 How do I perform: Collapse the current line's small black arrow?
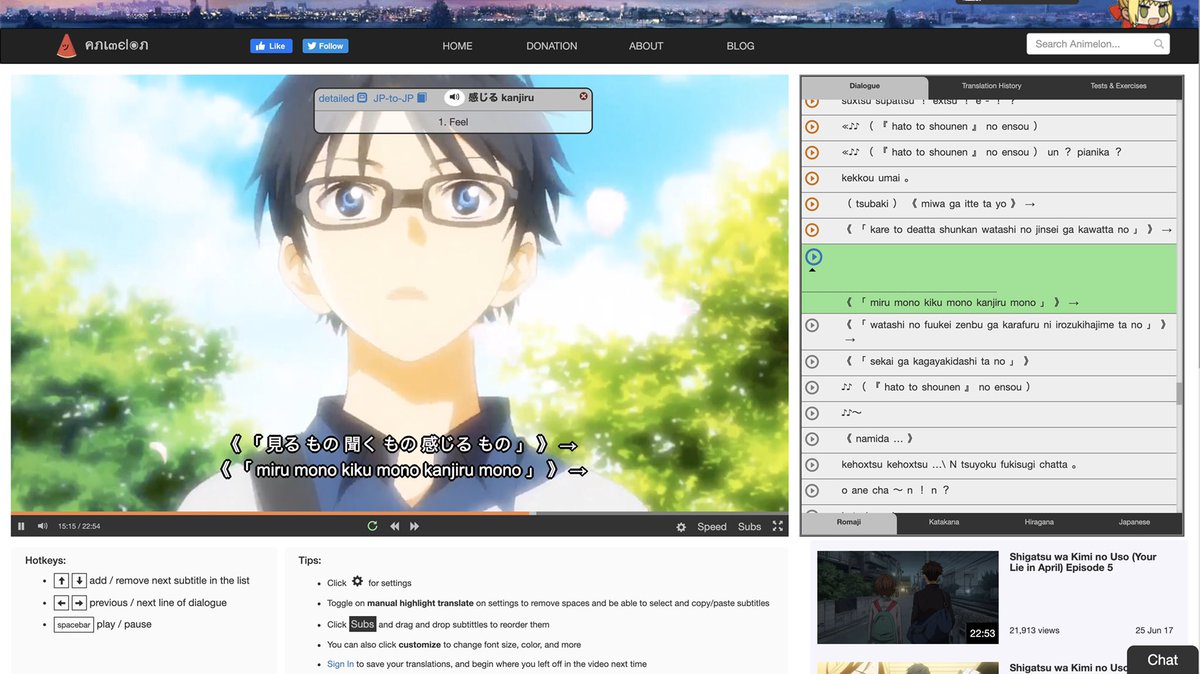pyautogui.click(x=812, y=271)
